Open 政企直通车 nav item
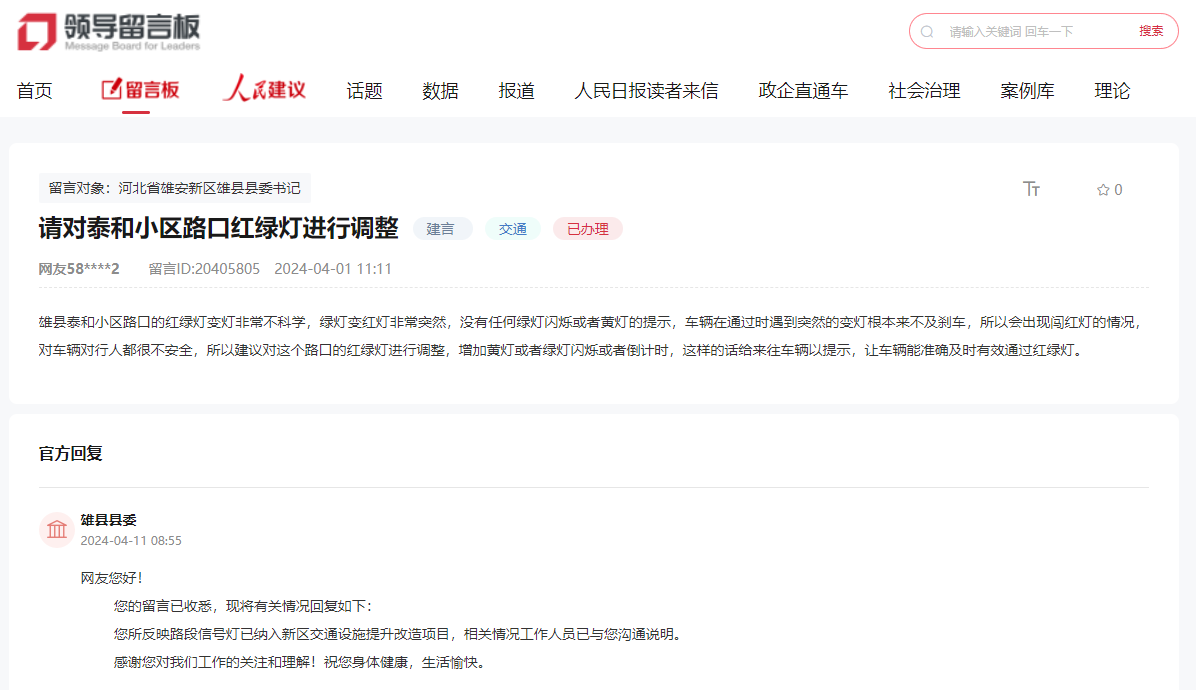The height and width of the screenshot is (690, 1196). (803, 91)
